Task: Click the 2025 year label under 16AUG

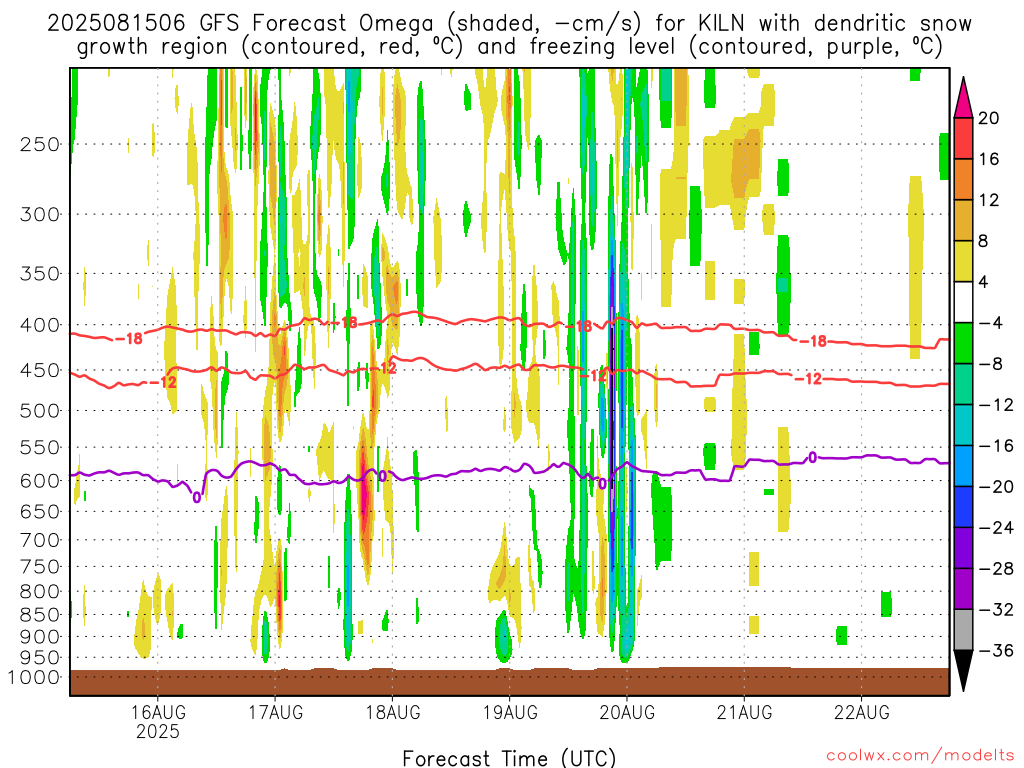Action: [157, 731]
